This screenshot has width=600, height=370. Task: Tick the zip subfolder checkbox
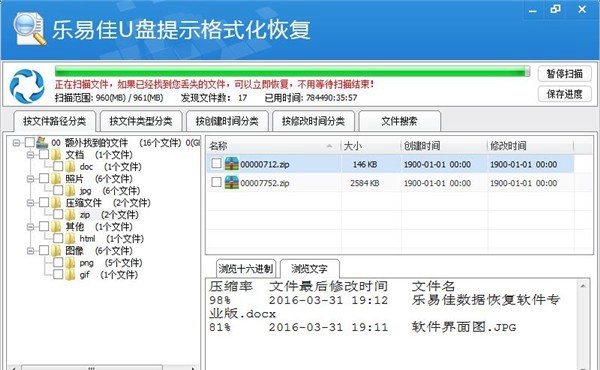point(58,214)
